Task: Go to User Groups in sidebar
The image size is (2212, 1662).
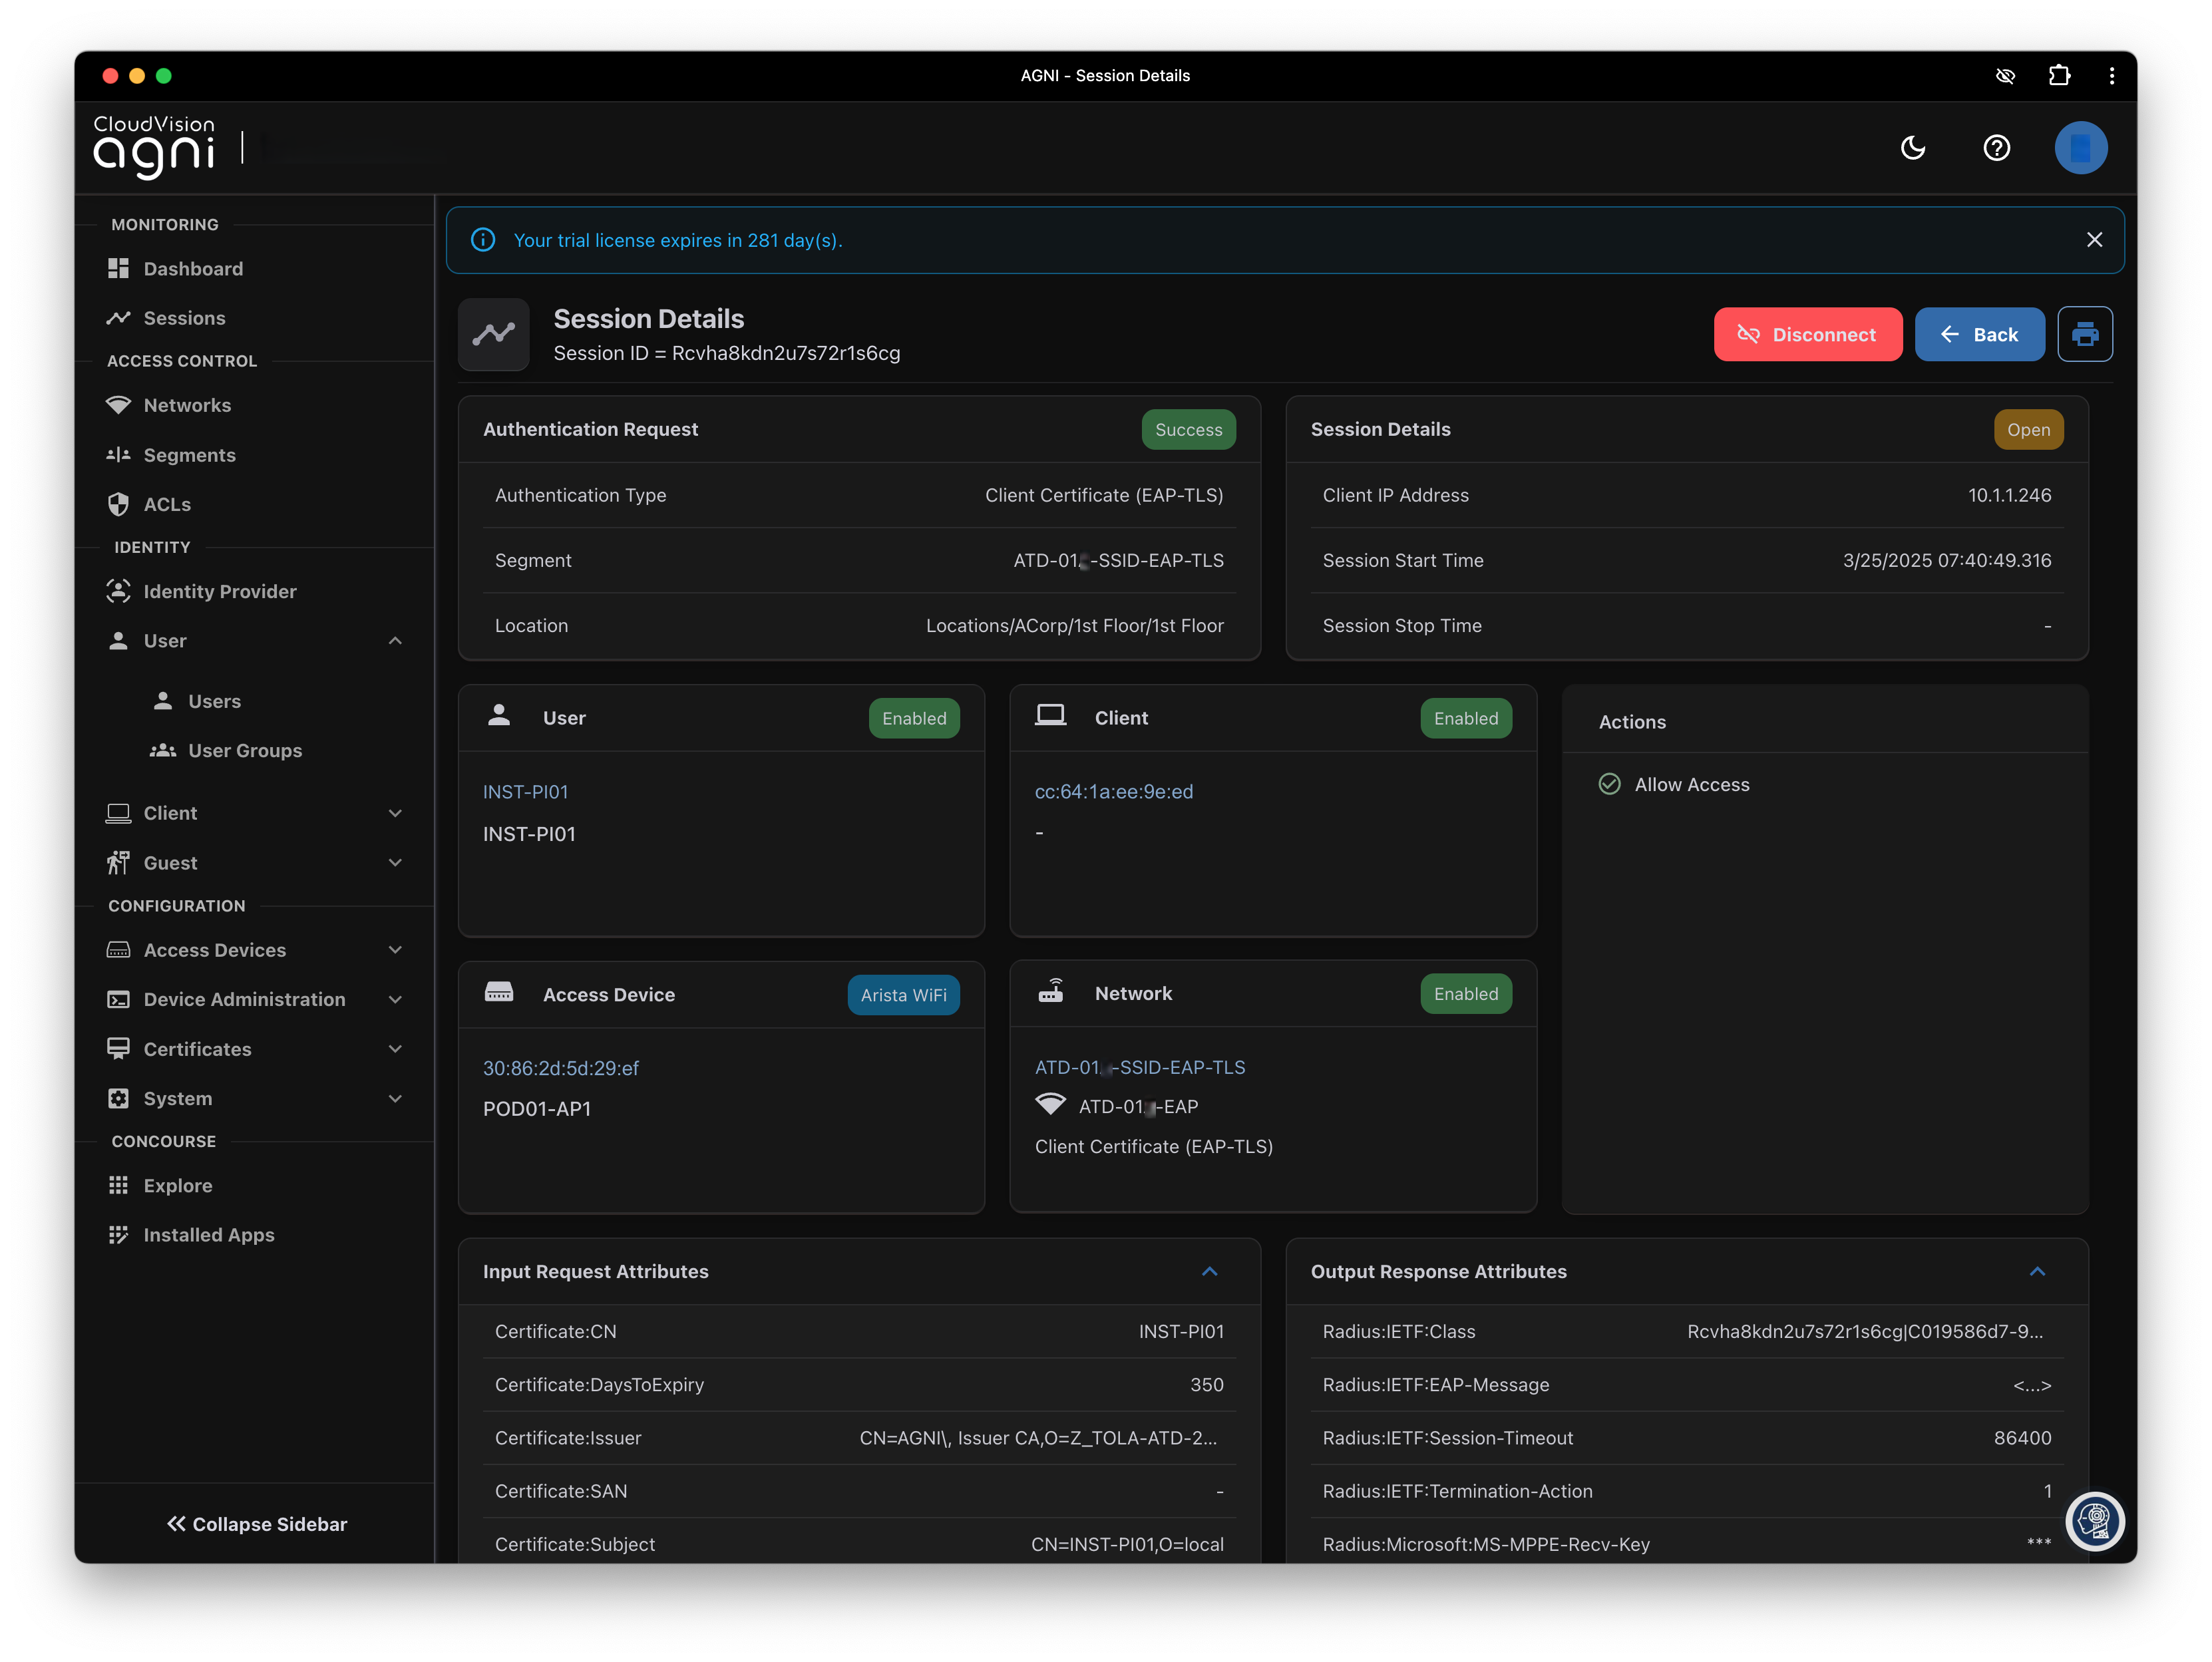Action: [x=244, y=750]
